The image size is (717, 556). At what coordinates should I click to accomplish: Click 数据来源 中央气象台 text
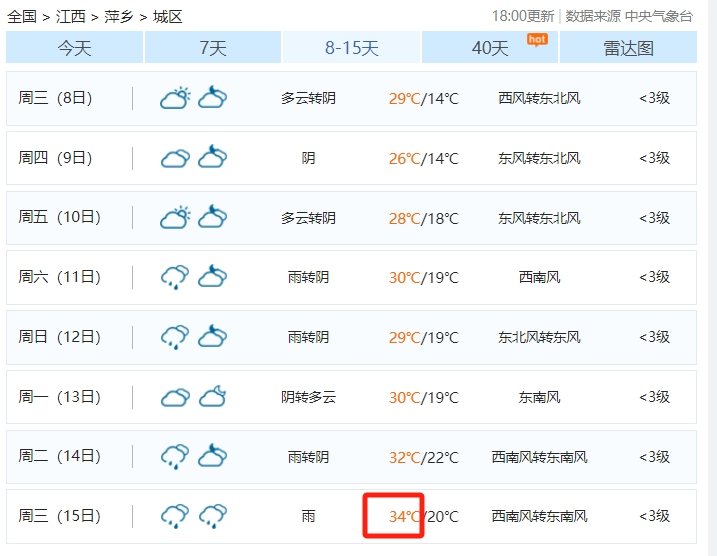629,16
